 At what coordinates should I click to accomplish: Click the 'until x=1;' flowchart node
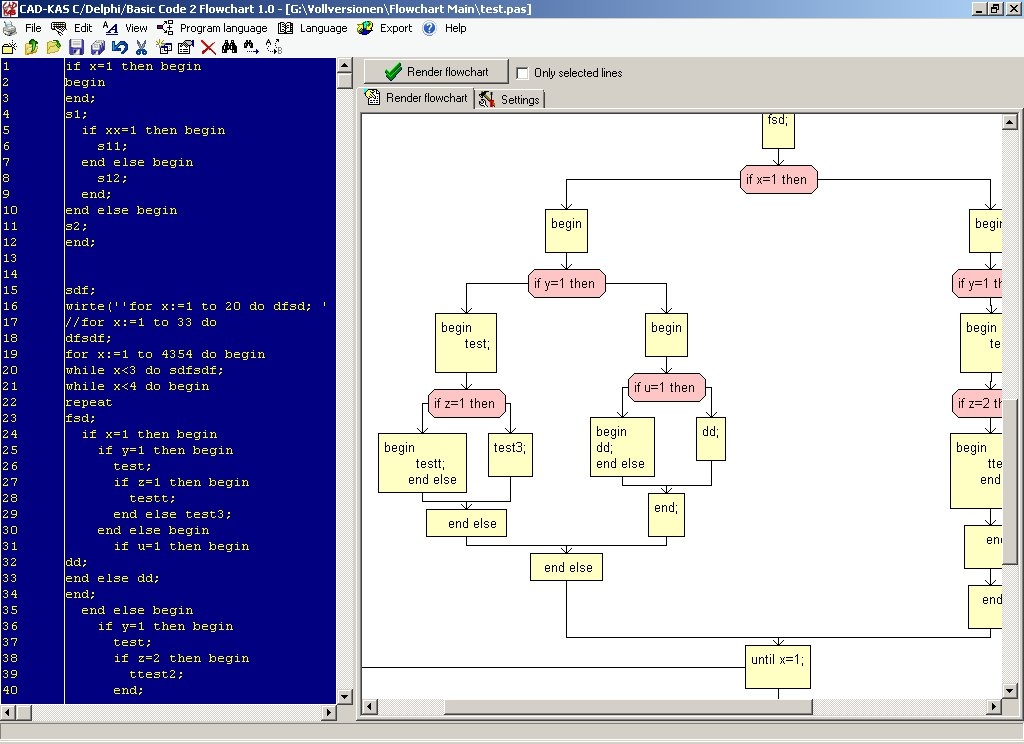[778, 665]
